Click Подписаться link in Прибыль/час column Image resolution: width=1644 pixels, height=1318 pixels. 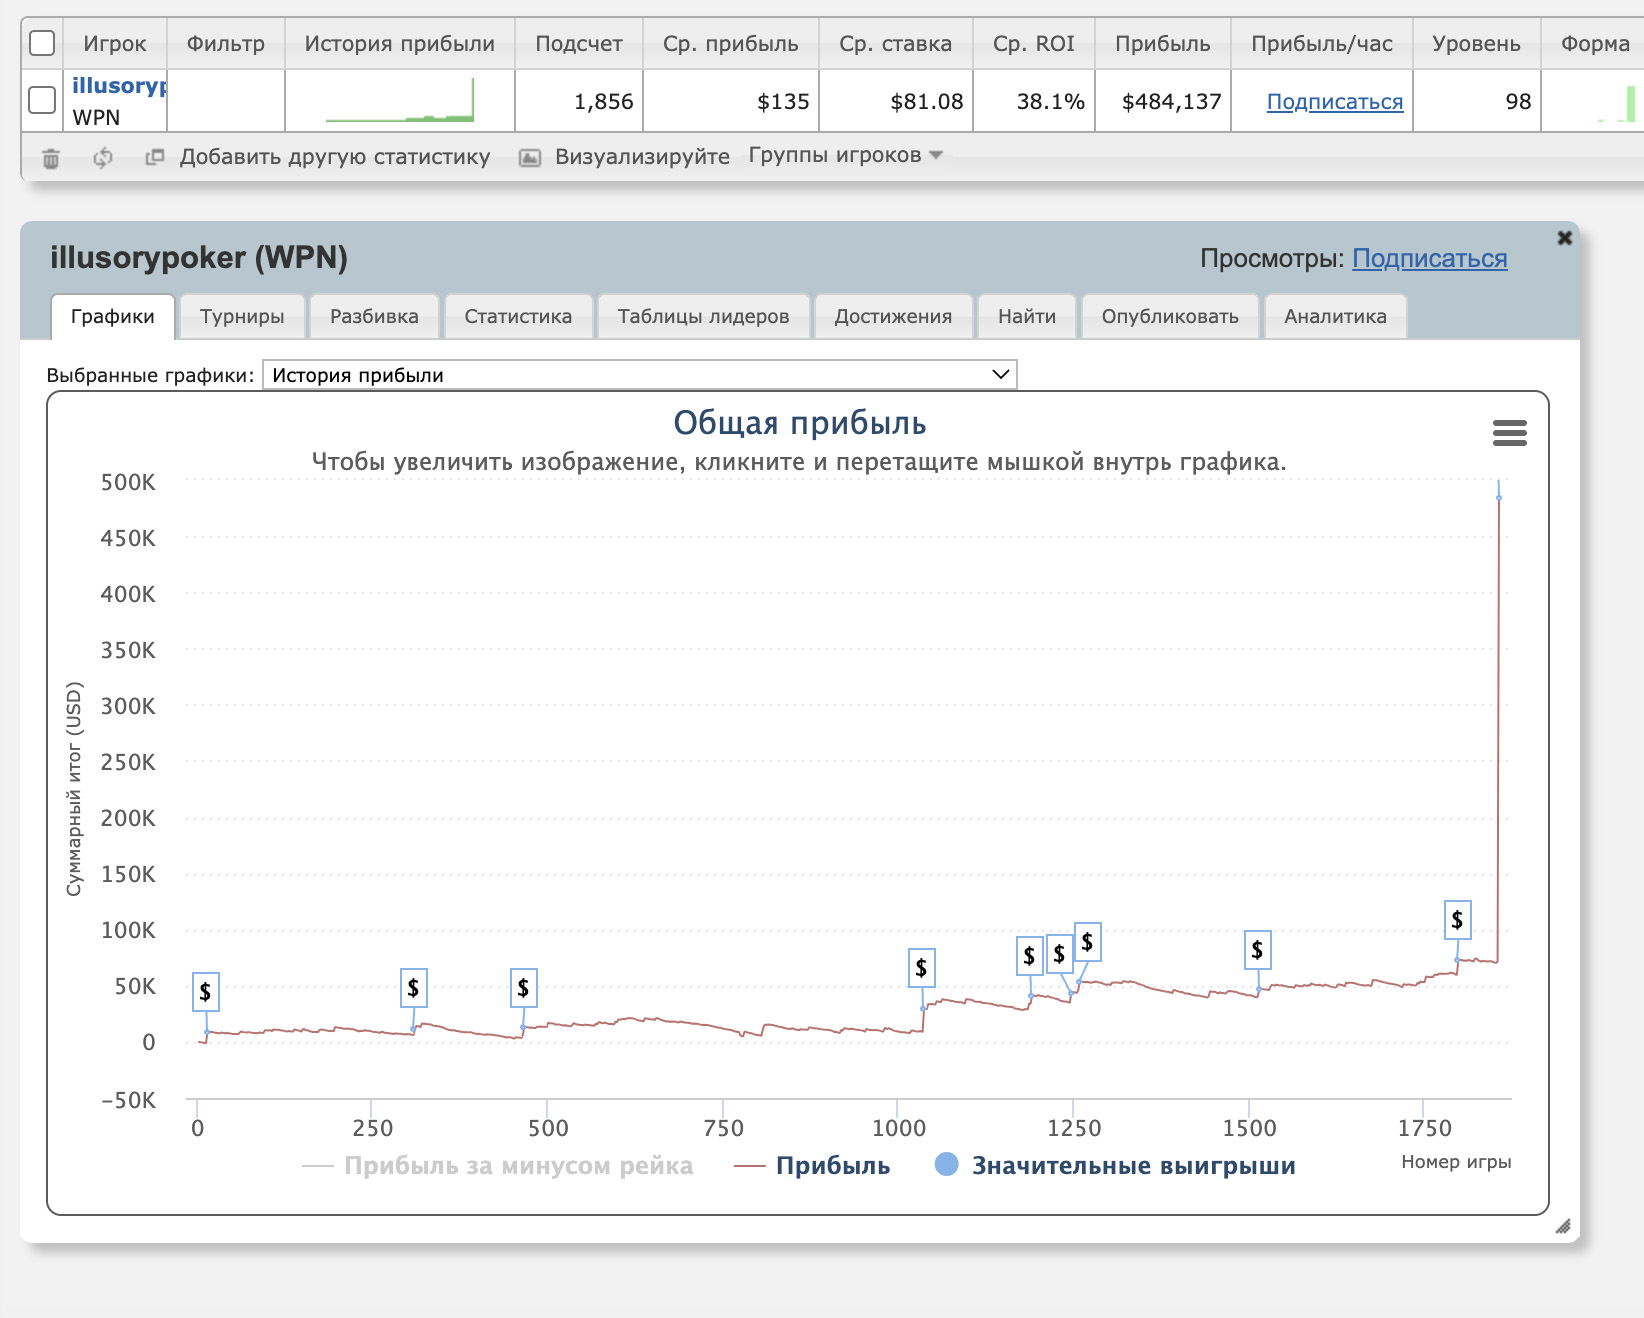[x=1334, y=102]
